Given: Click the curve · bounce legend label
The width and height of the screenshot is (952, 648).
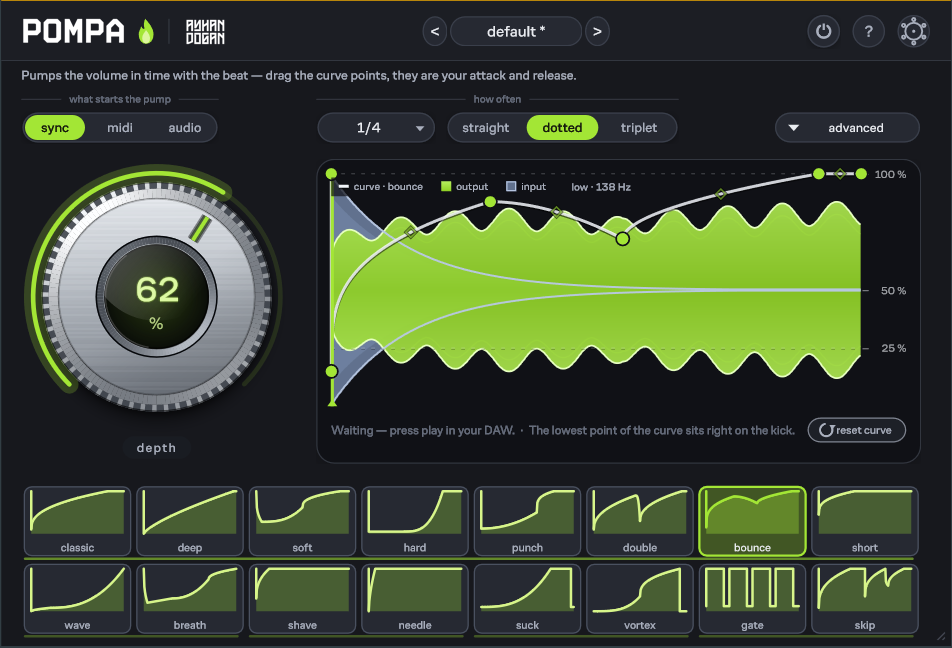Looking at the screenshot, I should pyautogui.click(x=388, y=187).
